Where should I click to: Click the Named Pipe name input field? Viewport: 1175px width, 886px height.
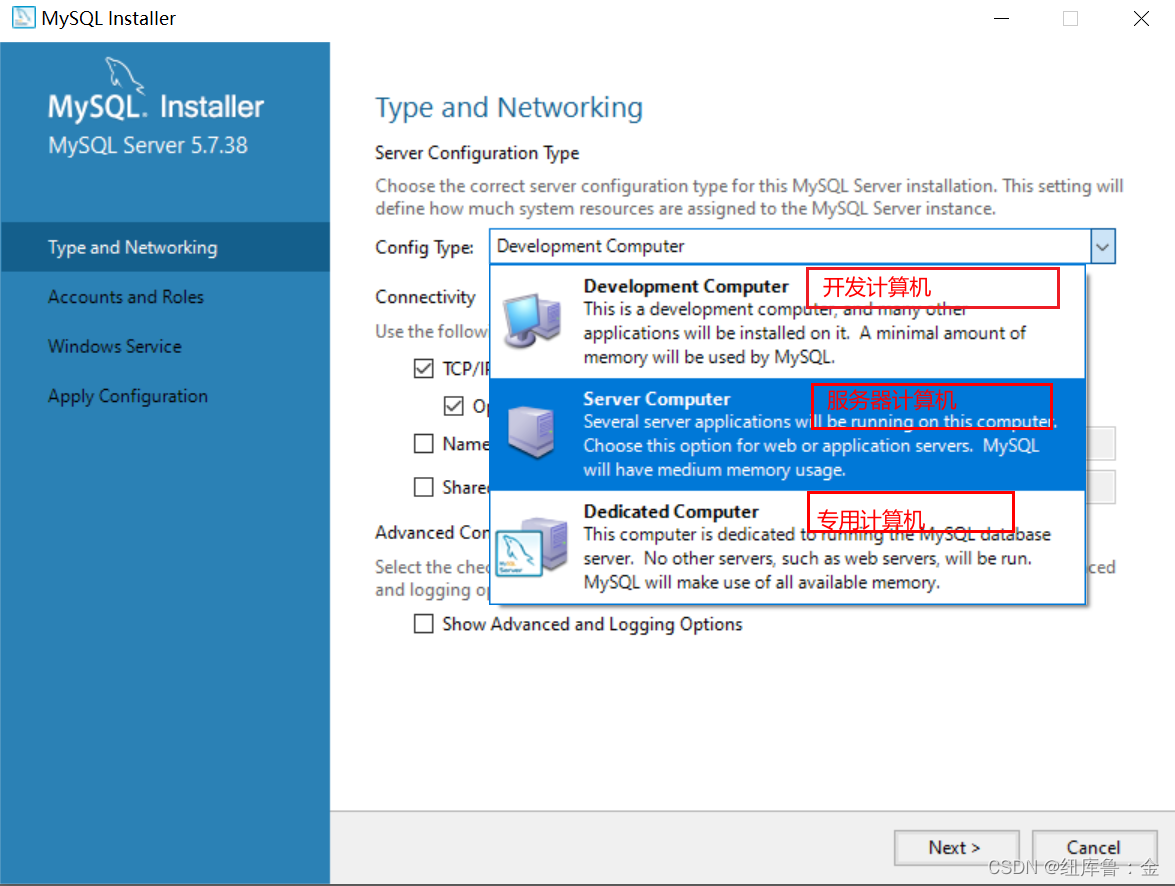point(1100,444)
